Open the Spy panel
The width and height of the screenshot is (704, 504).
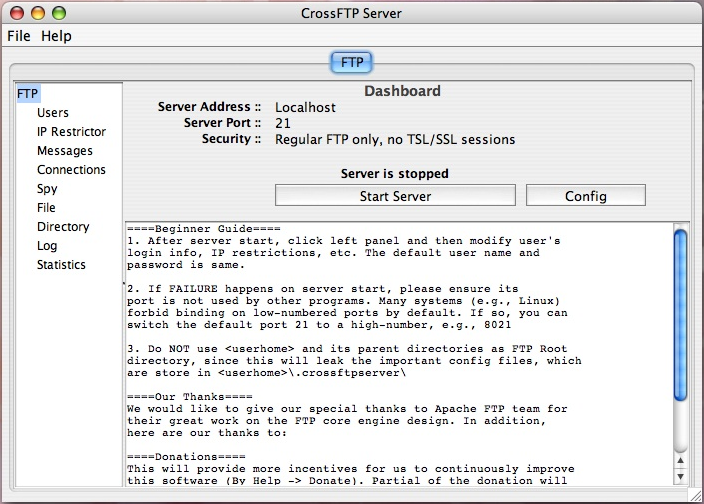coord(47,189)
